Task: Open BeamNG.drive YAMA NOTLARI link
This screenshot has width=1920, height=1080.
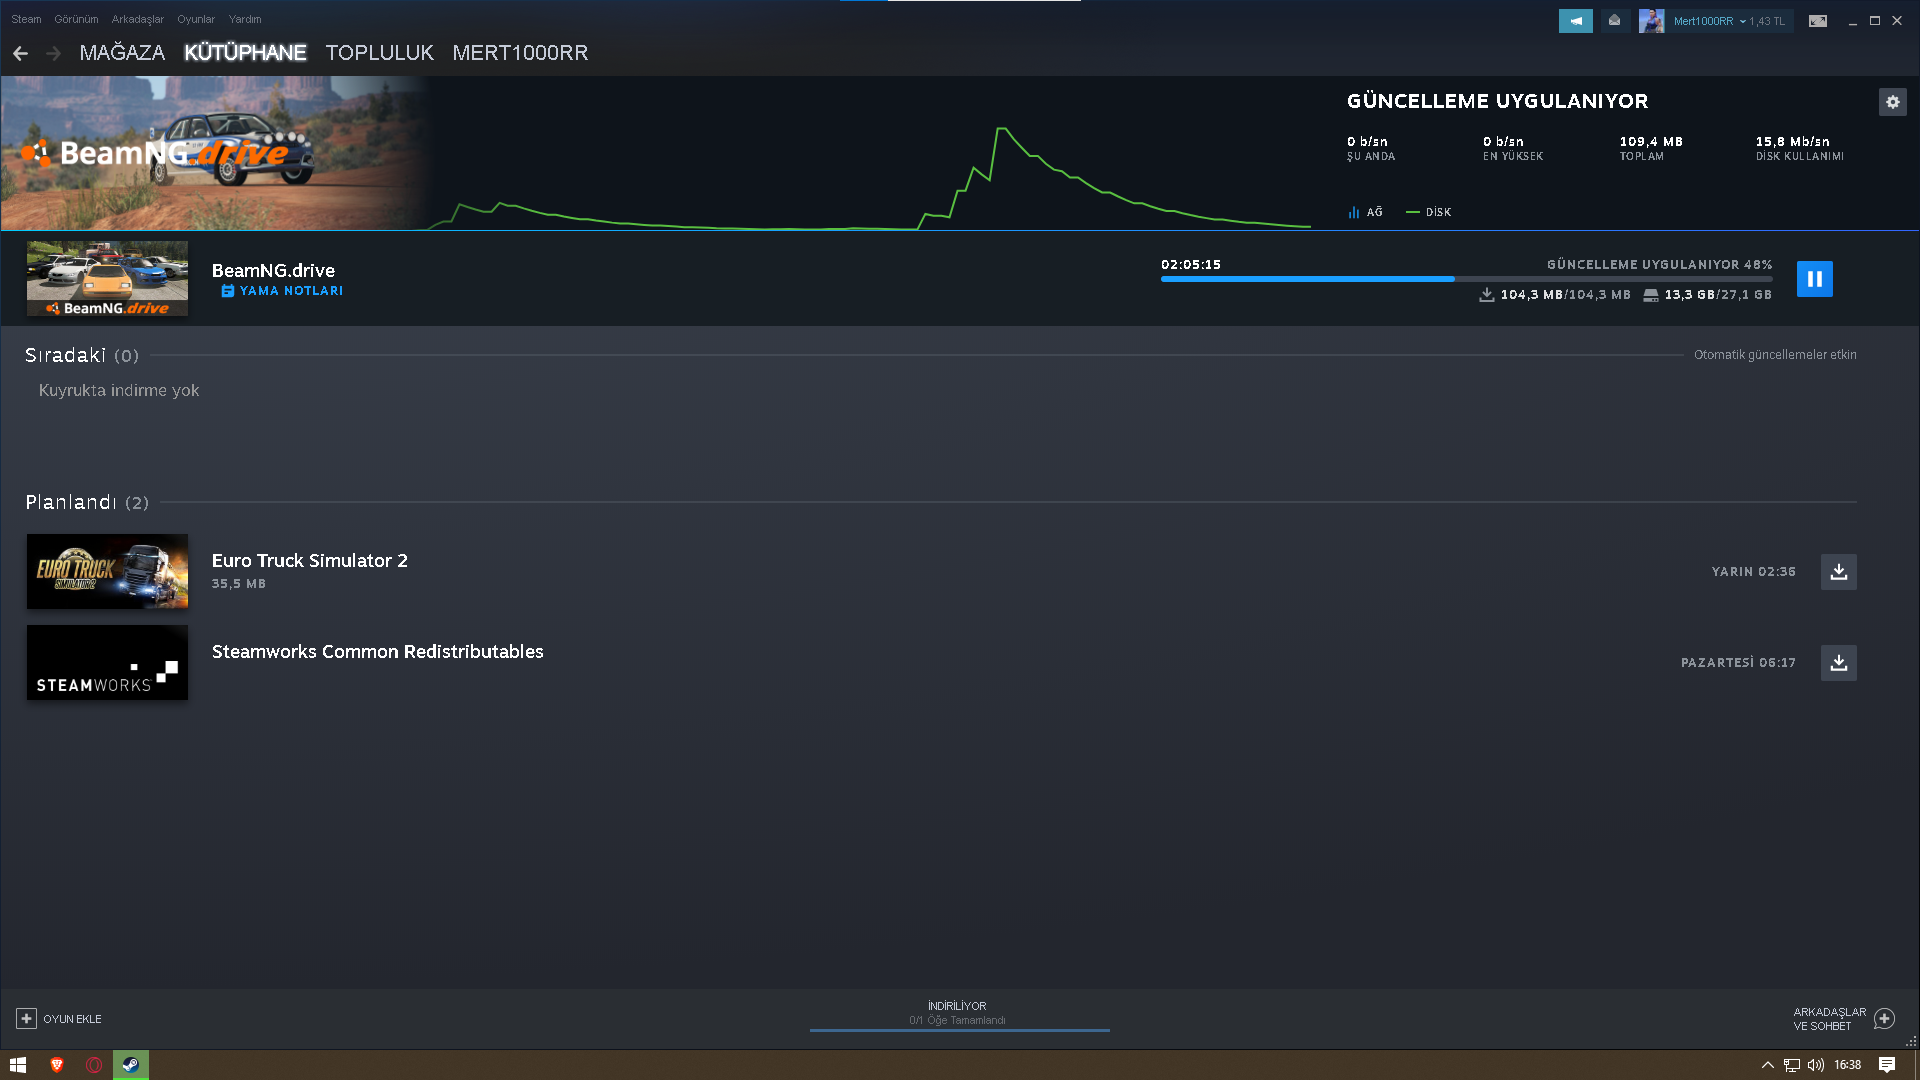Action: coord(291,291)
